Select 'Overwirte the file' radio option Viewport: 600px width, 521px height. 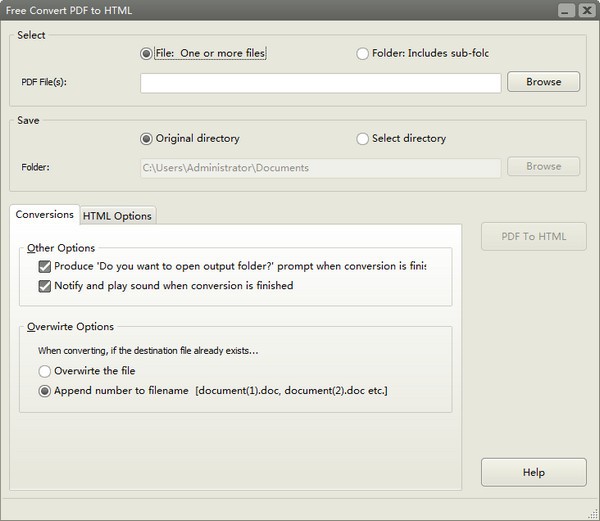45,371
